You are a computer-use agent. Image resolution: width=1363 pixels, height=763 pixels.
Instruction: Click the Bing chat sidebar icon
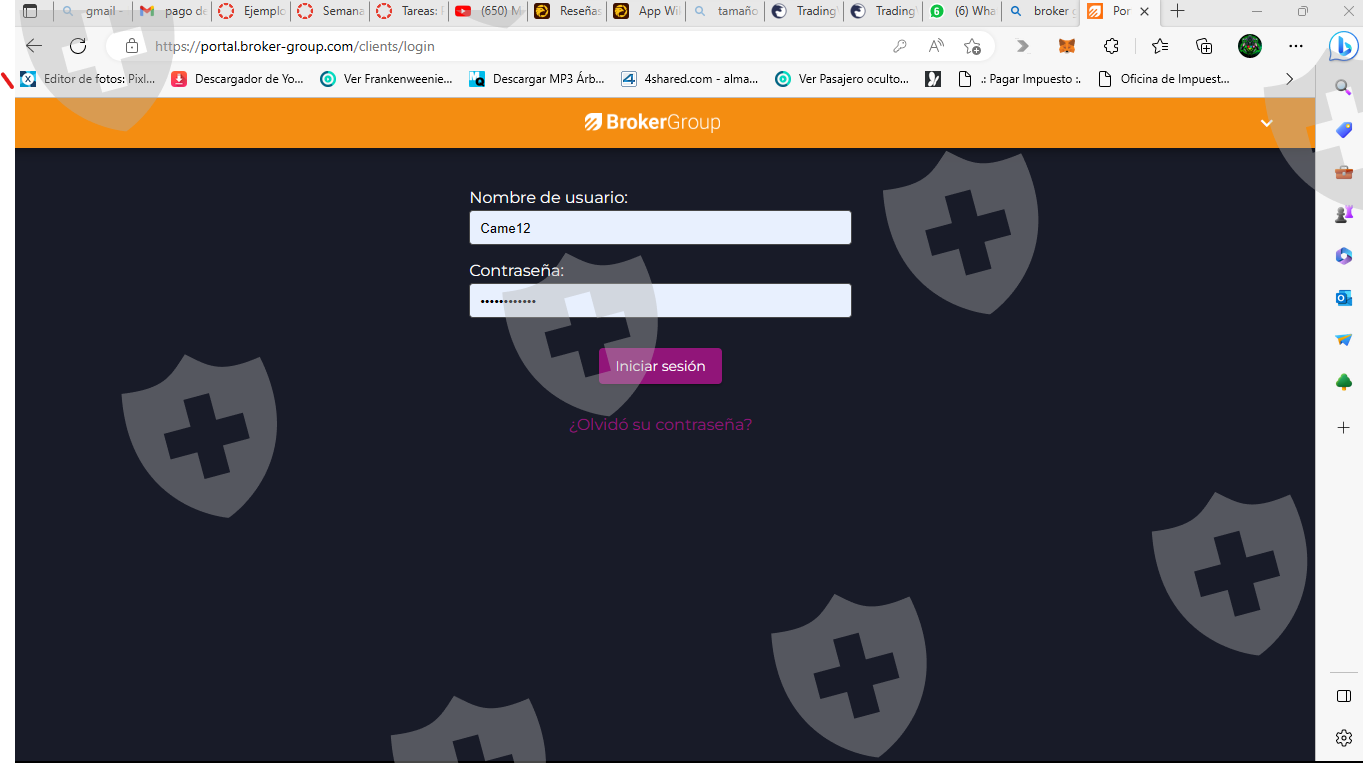pos(1343,46)
